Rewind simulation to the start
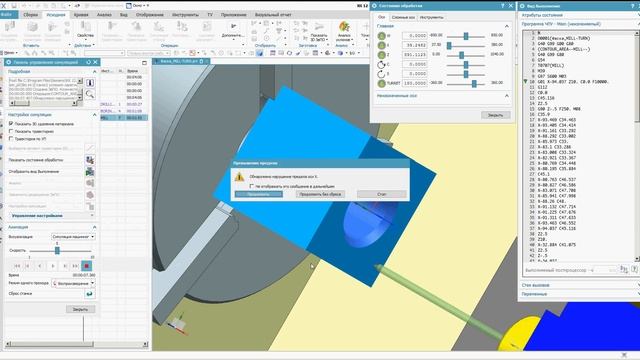This screenshot has width=640, height=360. click(x=17, y=266)
